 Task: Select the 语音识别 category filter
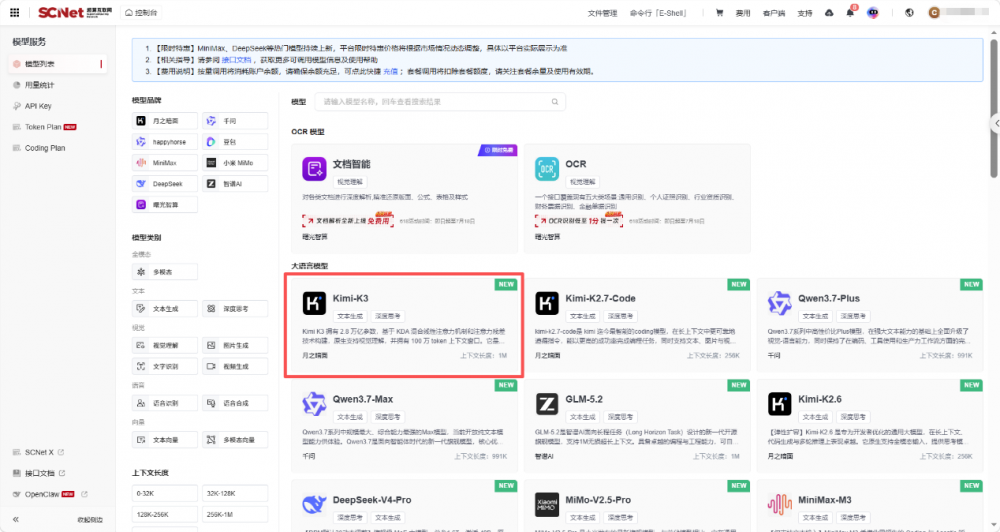coord(165,403)
